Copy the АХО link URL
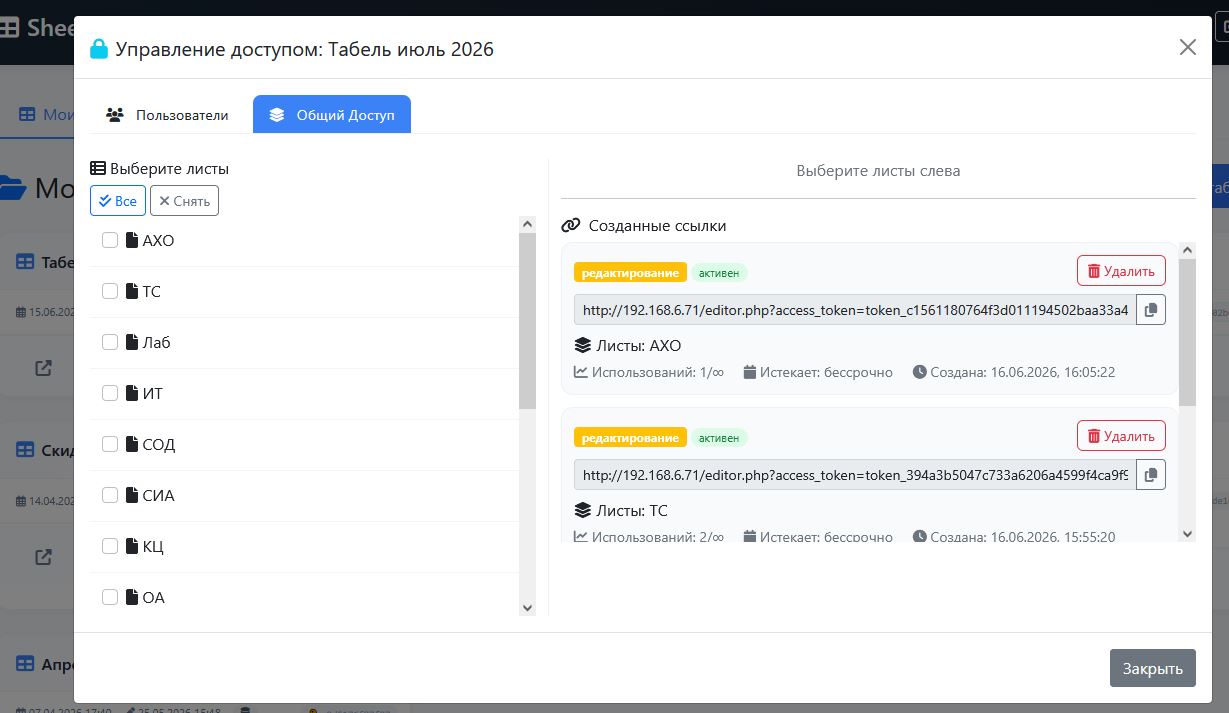Viewport: 1229px width, 713px height. click(1151, 310)
